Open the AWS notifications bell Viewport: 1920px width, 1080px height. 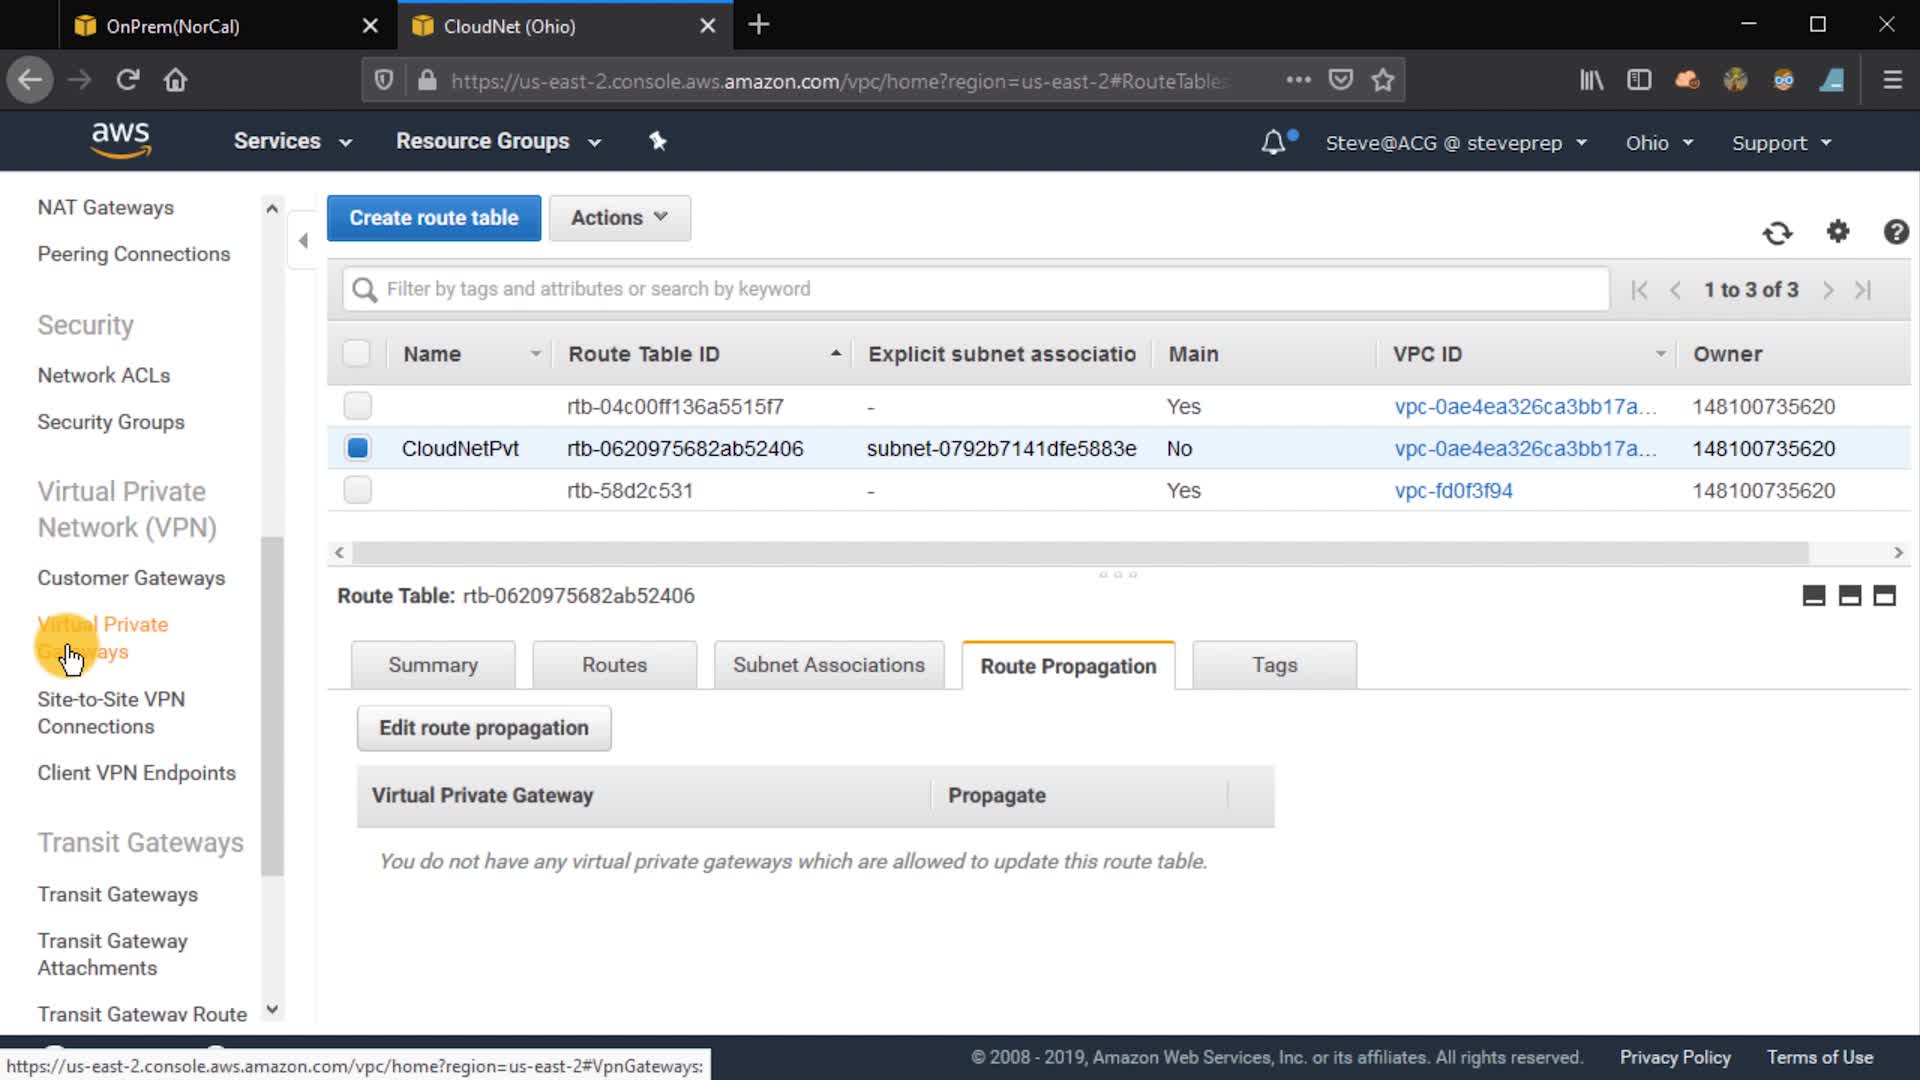(x=1273, y=142)
